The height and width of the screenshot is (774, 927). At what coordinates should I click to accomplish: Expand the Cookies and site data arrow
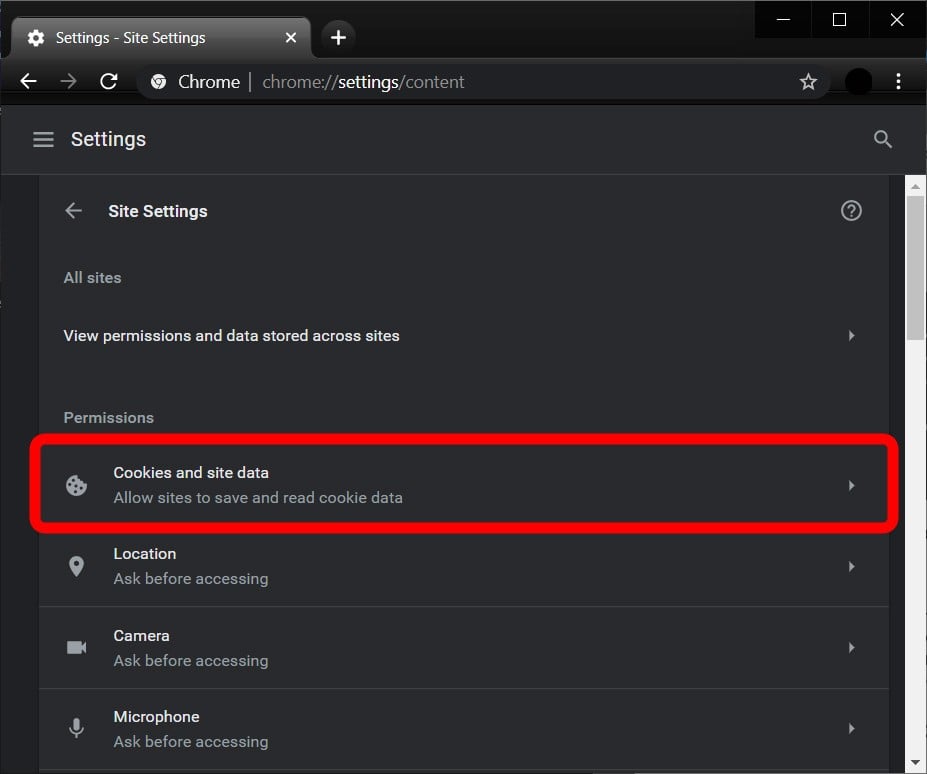[851, 485]
